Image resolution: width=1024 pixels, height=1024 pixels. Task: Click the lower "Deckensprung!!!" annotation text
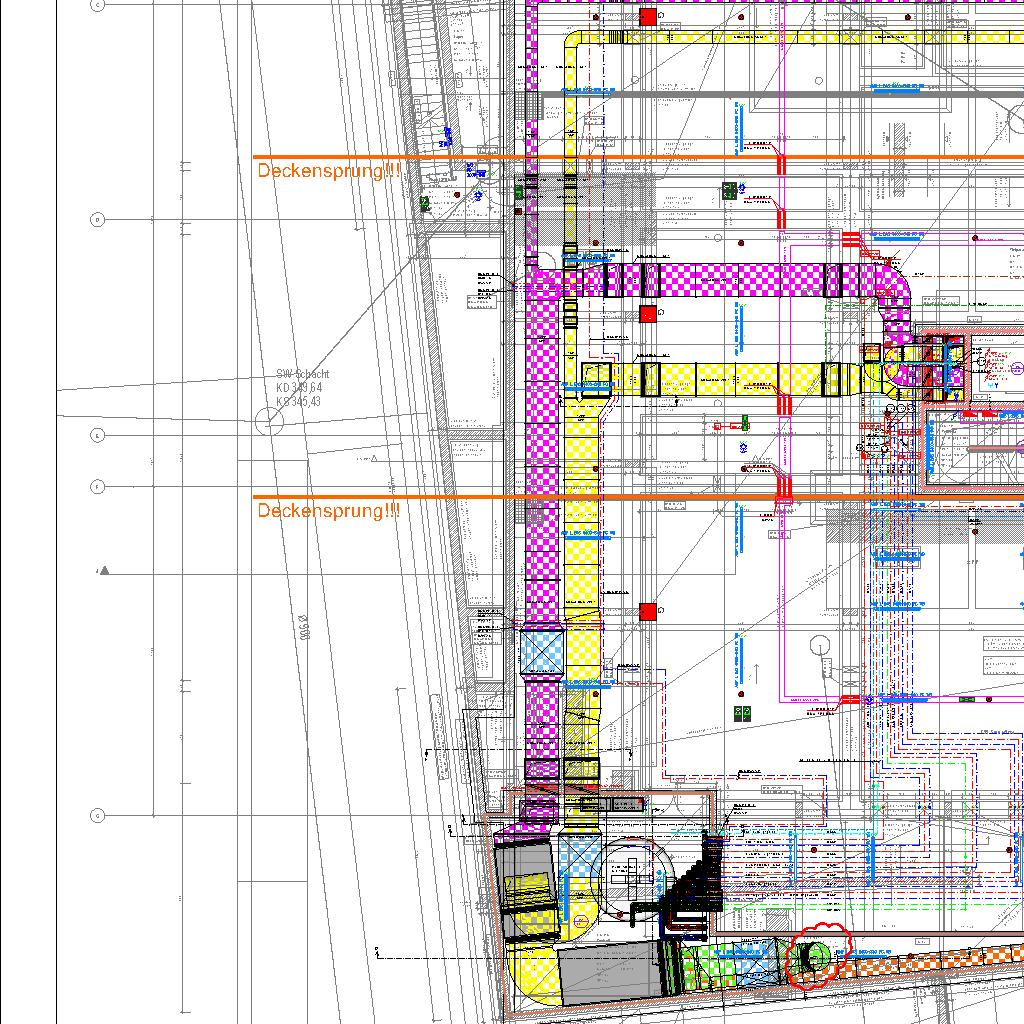[x=328, y=511]
